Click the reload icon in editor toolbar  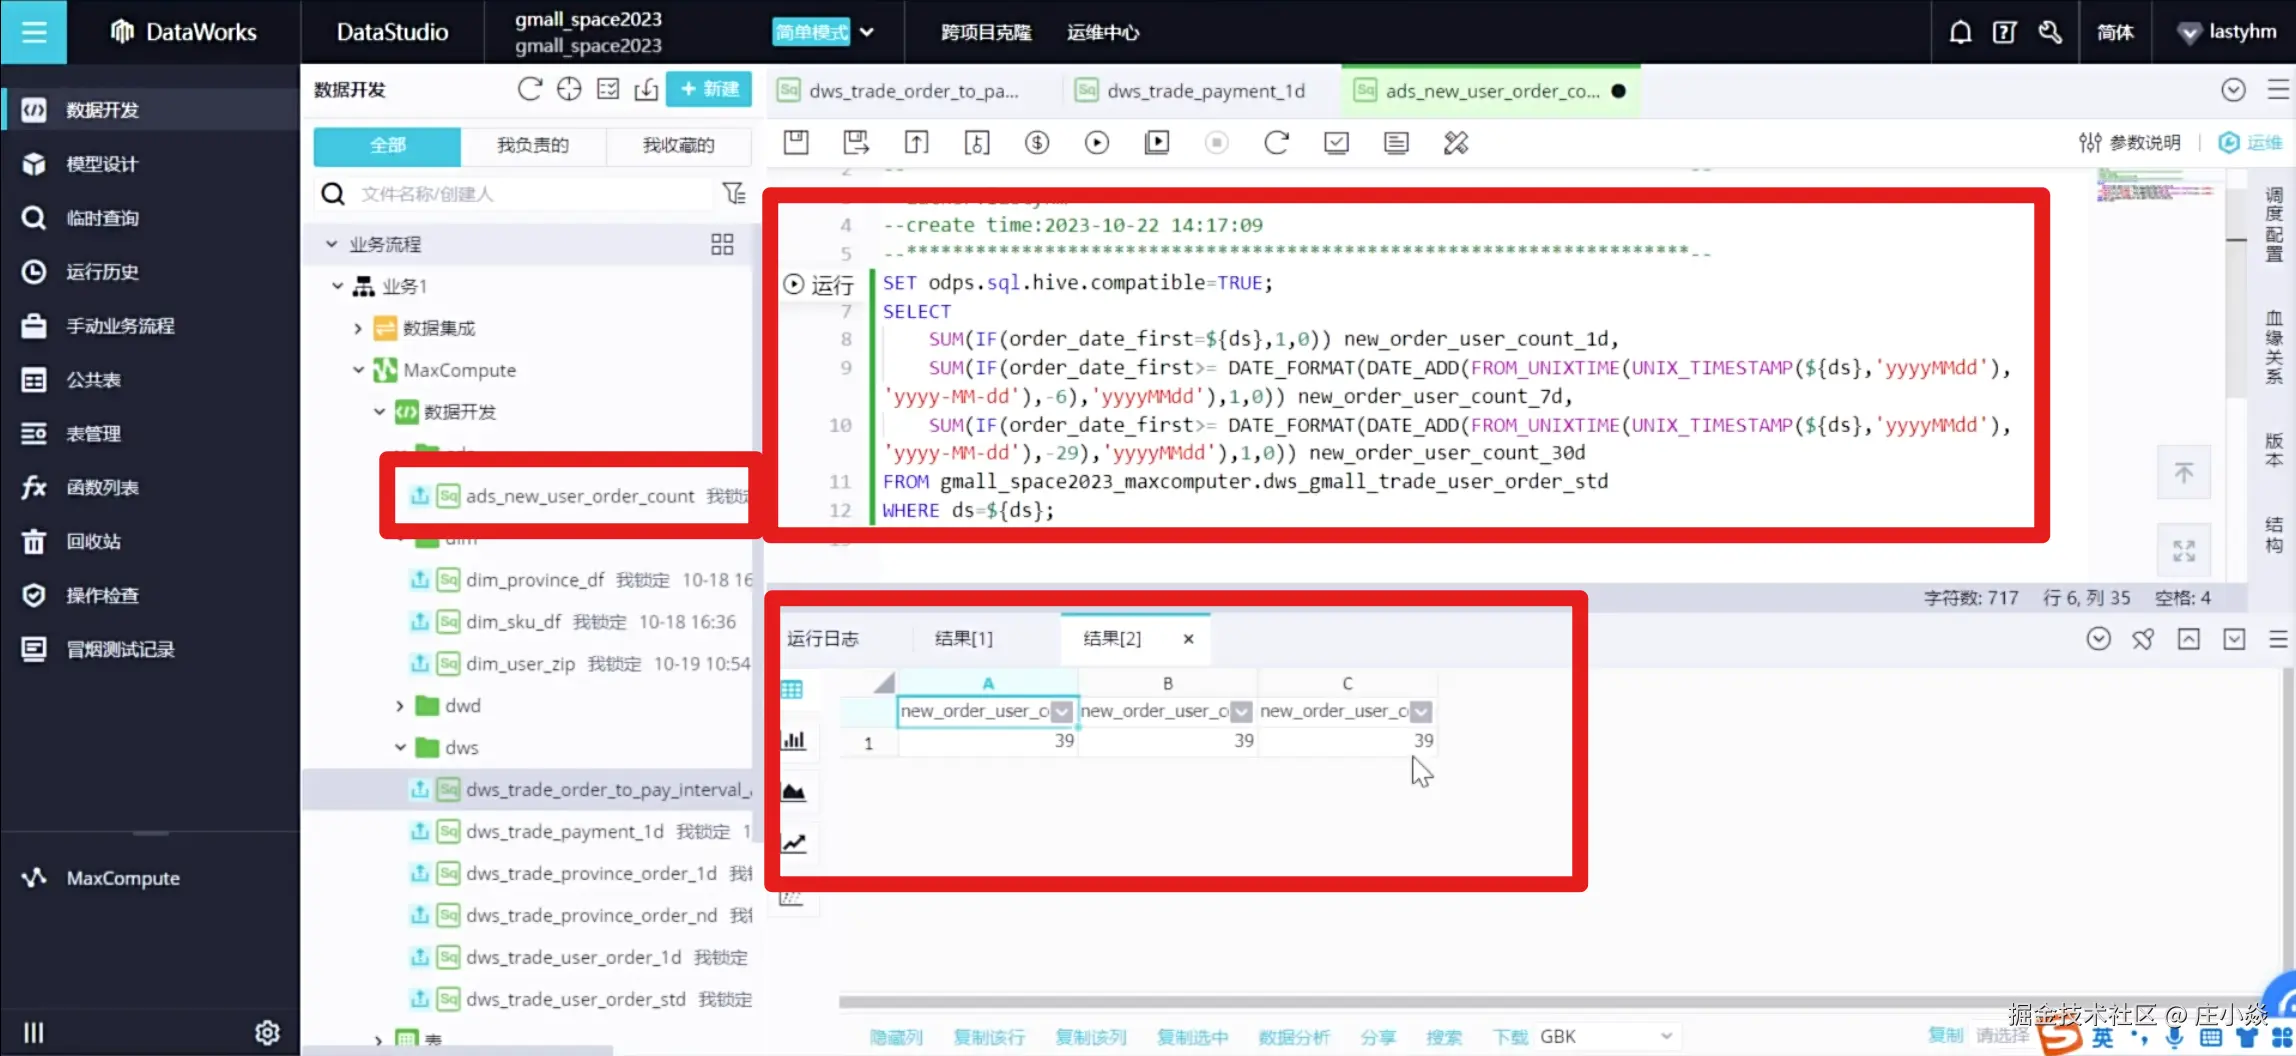[x=1276, y=142]
